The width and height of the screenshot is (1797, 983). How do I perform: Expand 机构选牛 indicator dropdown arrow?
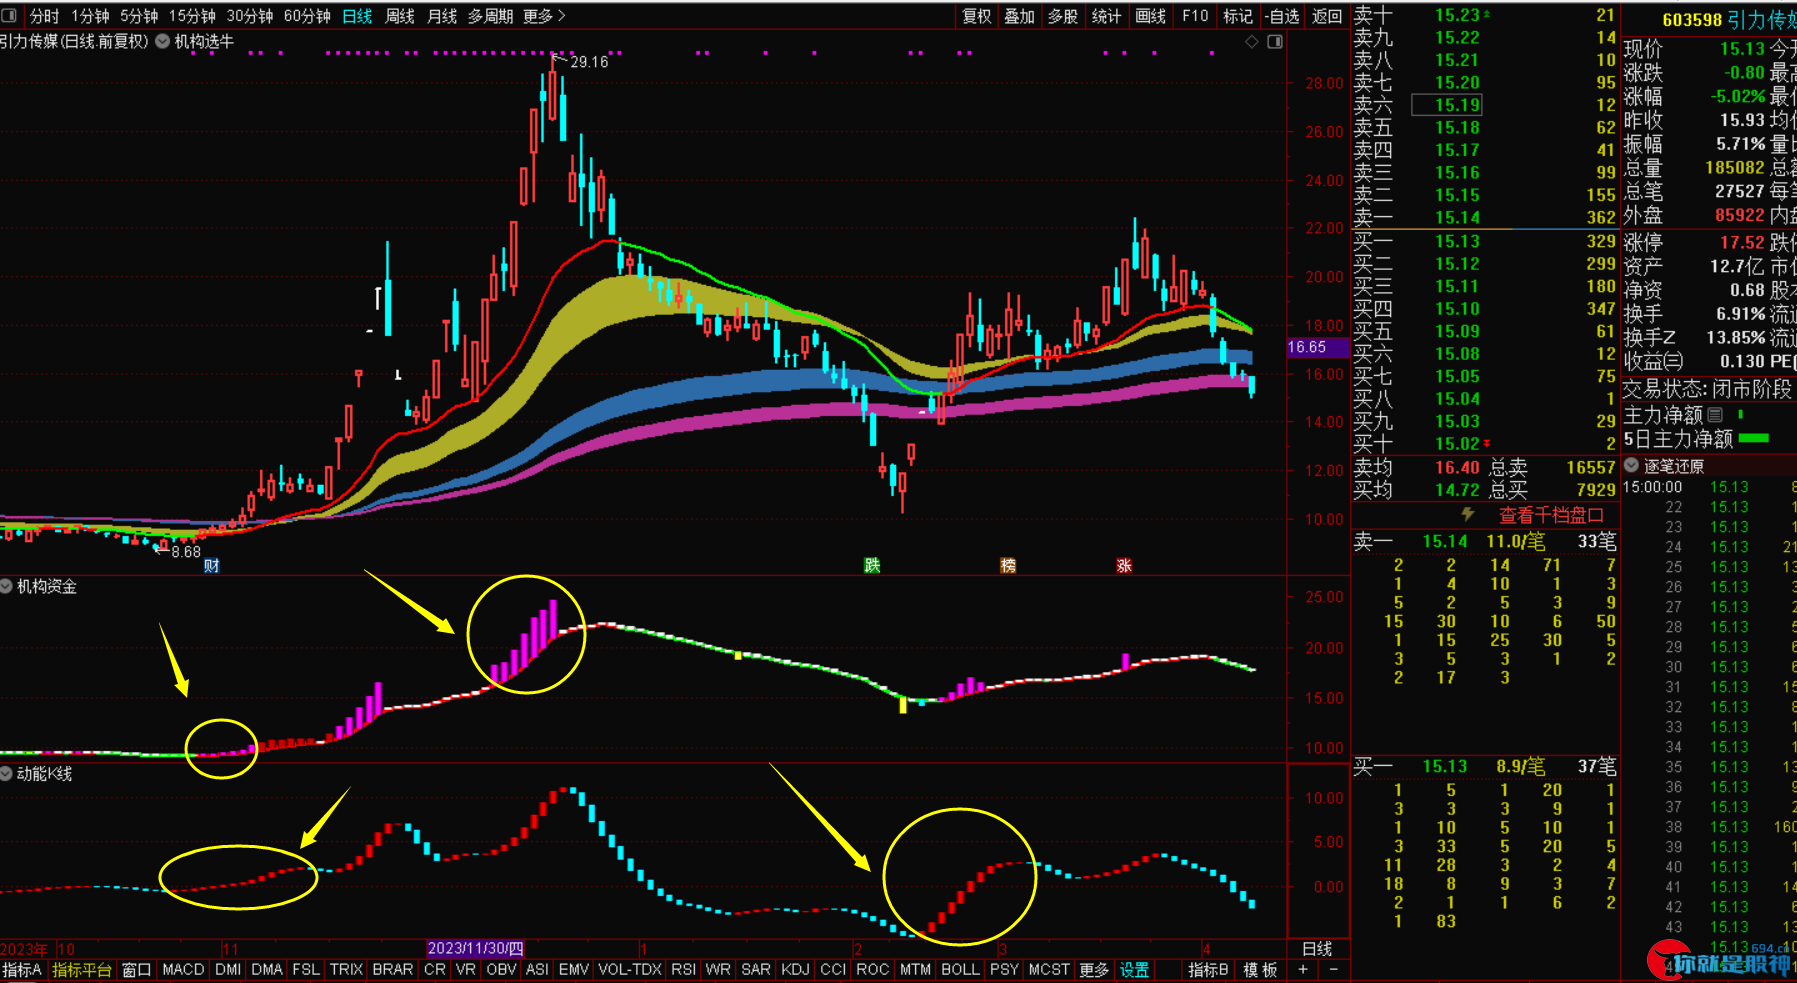[162, 41]
